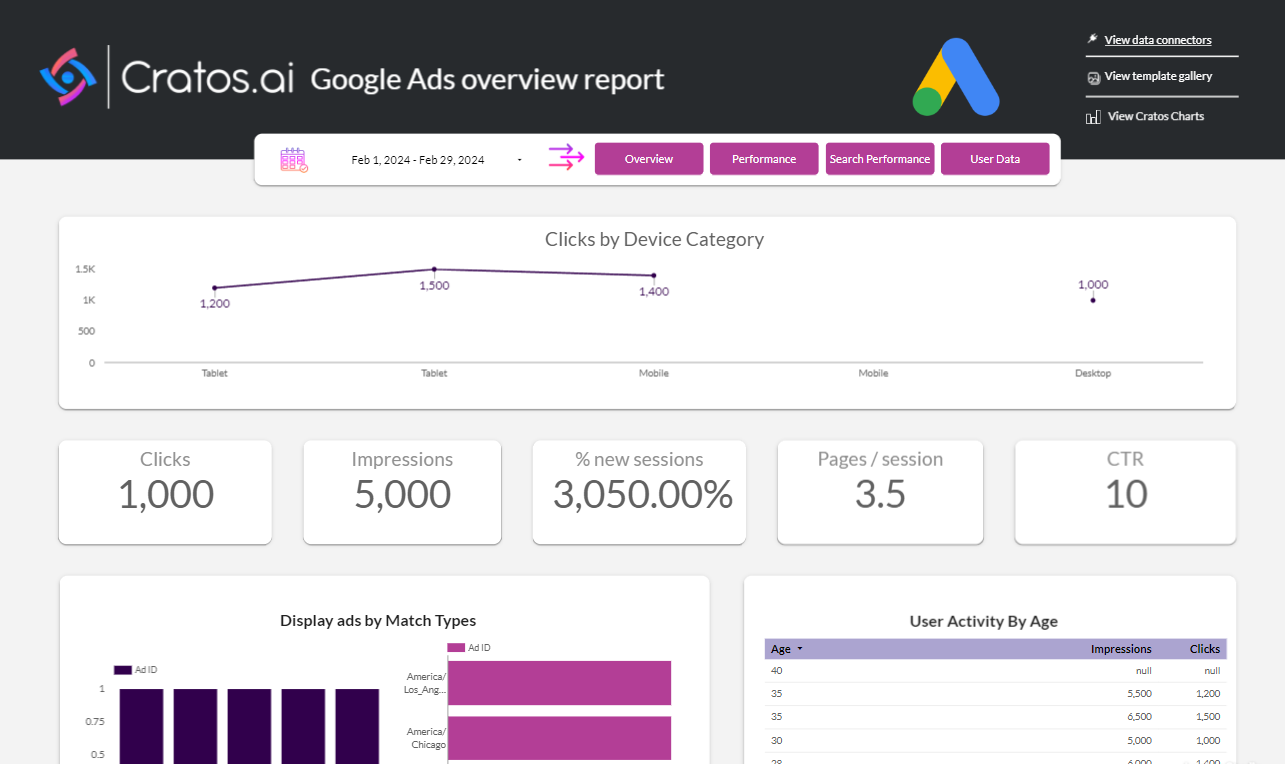Open View template gallery link
Image resolution: width=1285 pixels, height=764 pixels.
[x=1158, y=76]
